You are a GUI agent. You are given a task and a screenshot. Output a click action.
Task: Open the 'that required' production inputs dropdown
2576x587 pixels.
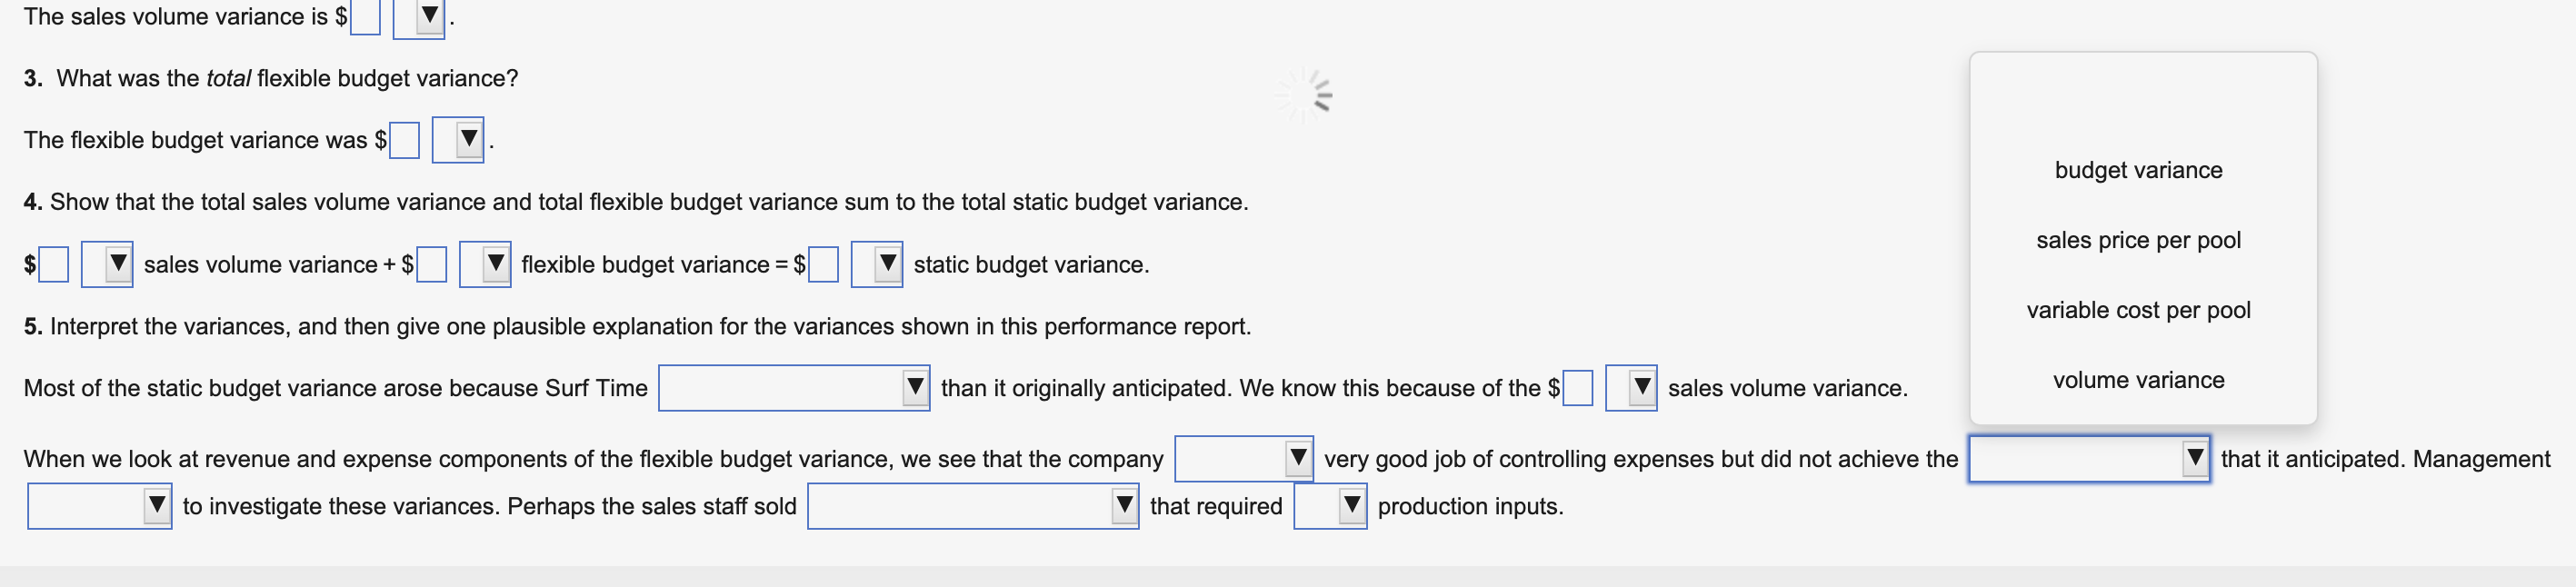point(1330,505)
